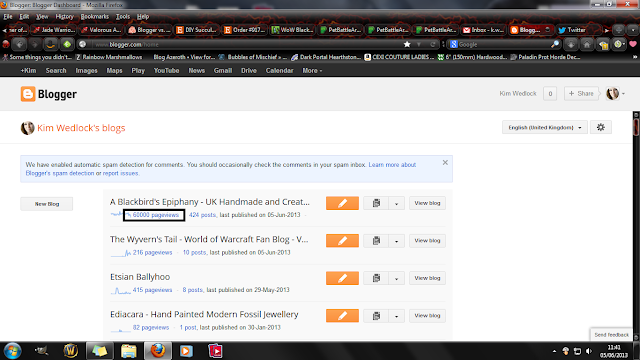Click the page vertical scrollbar

coord(636,225)
